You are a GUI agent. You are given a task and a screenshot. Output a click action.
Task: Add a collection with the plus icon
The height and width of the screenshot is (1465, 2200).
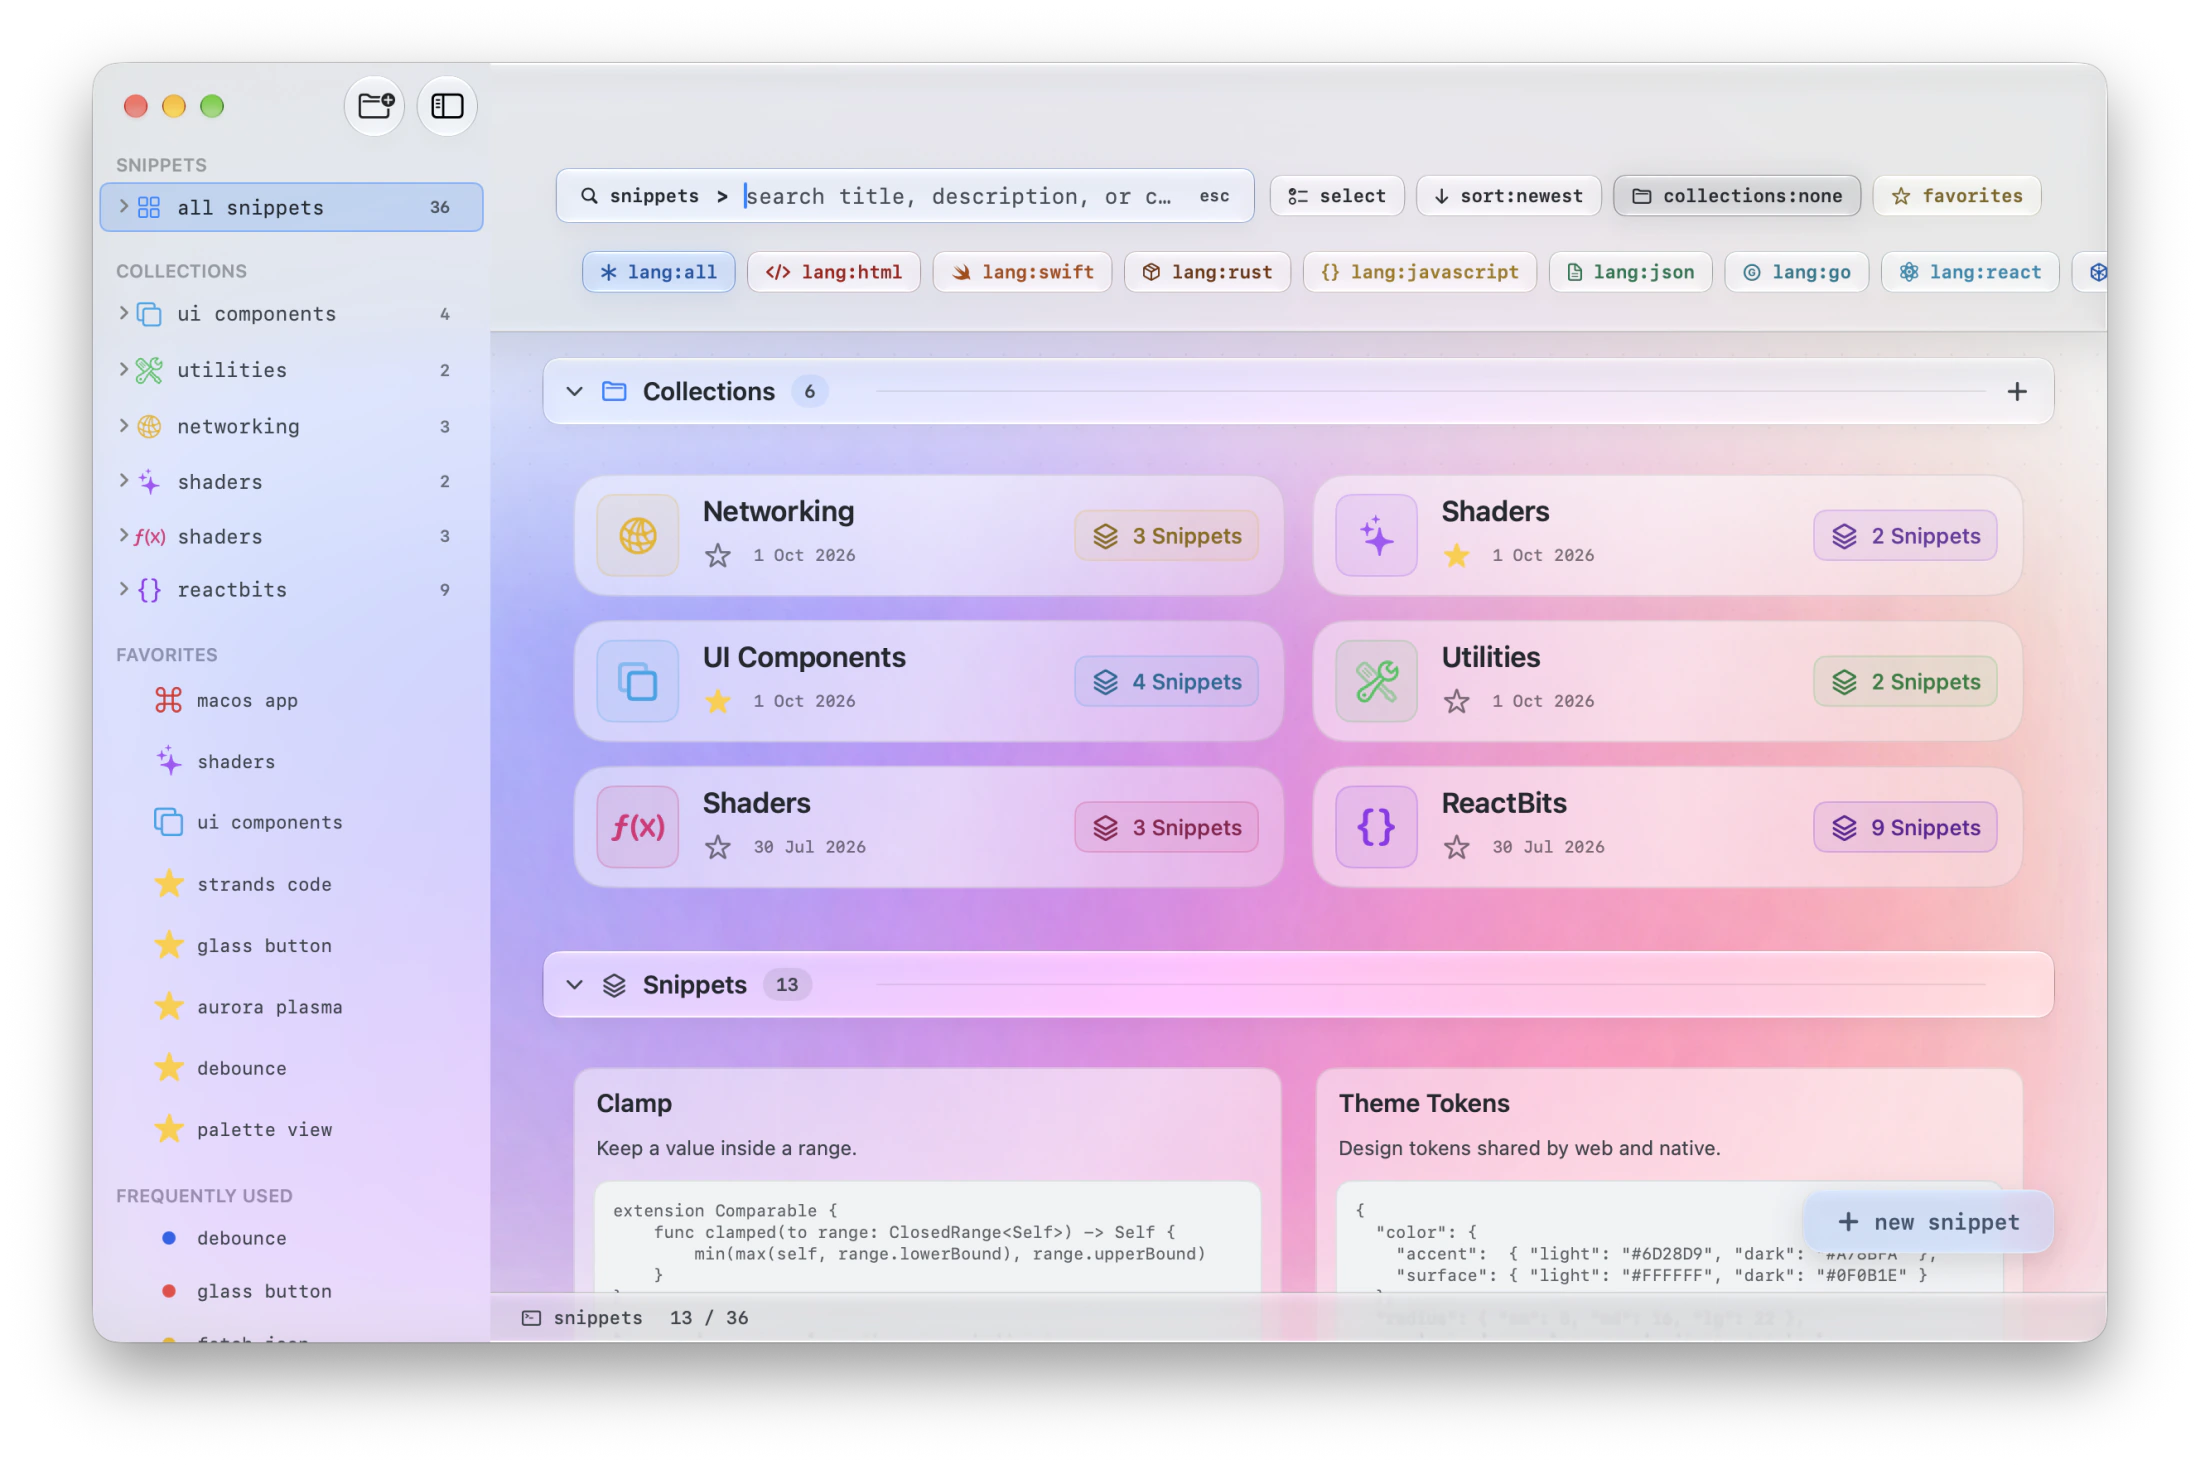2017,392
